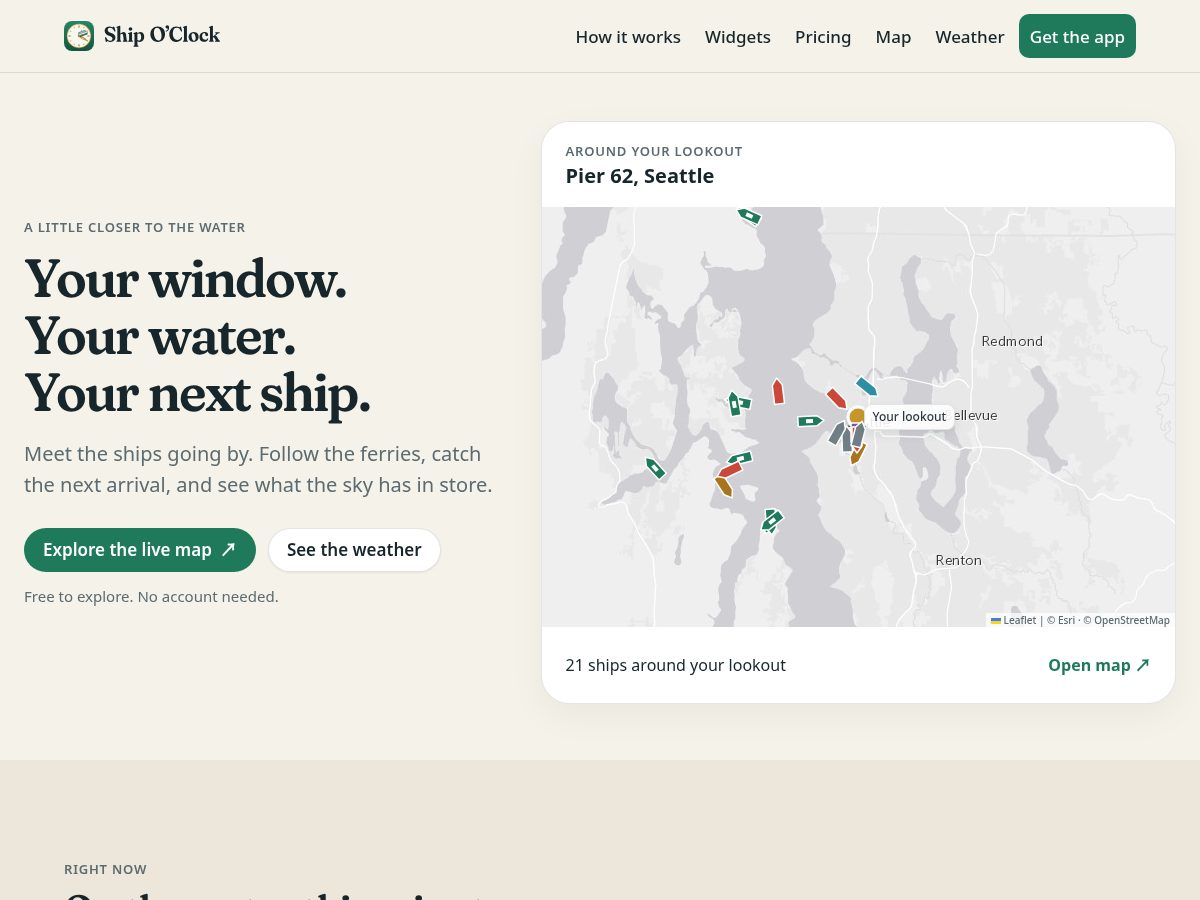Click the Ship O'Clock brand name
The width and height of the screenshot is (1200, 900).
tap(162, 35)
